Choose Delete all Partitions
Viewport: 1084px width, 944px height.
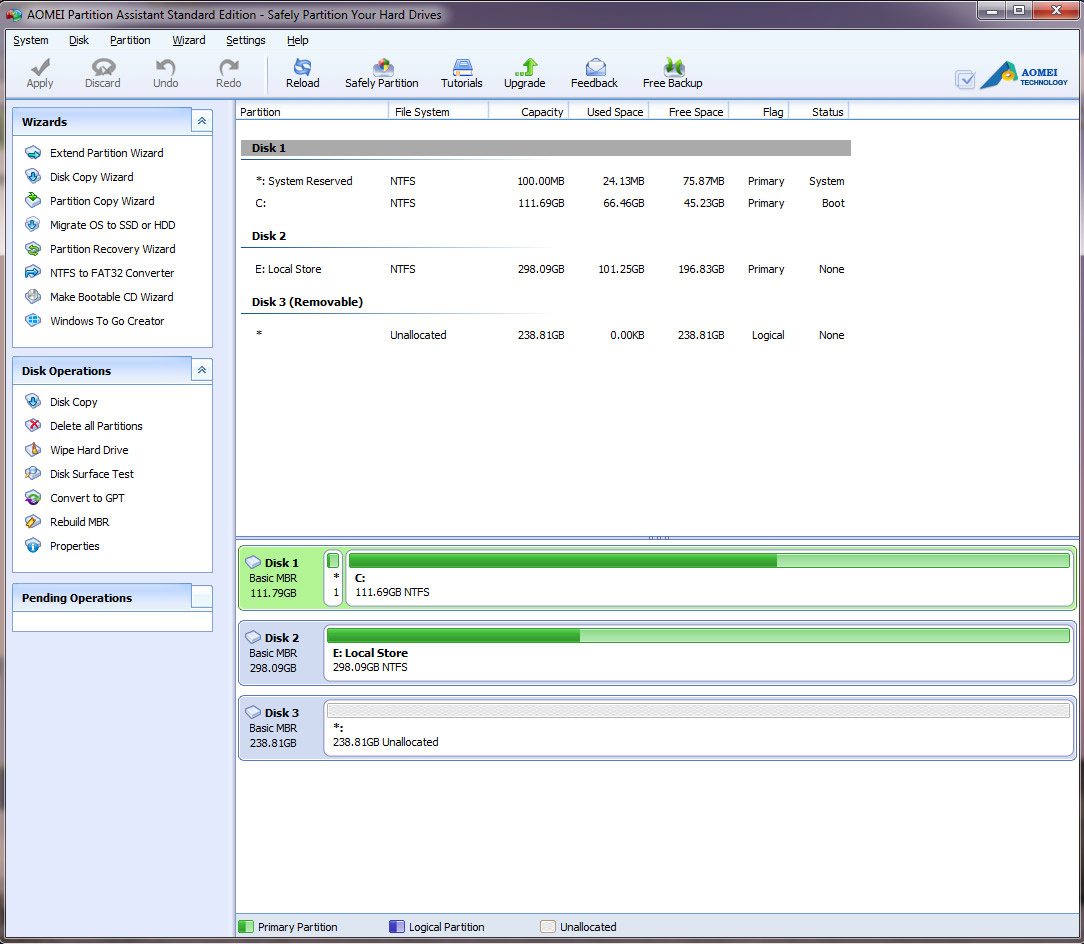click(x=96, y=426)
